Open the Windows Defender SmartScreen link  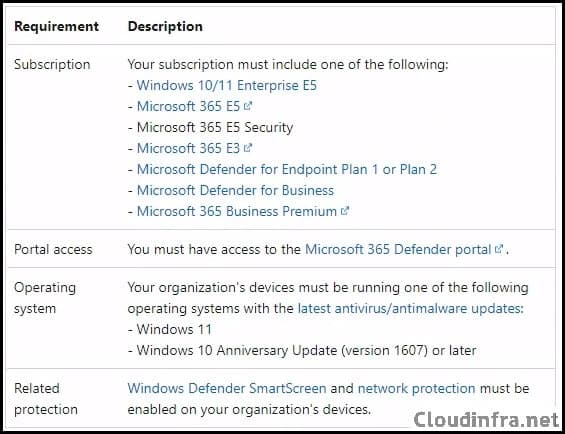pos(227,388)
